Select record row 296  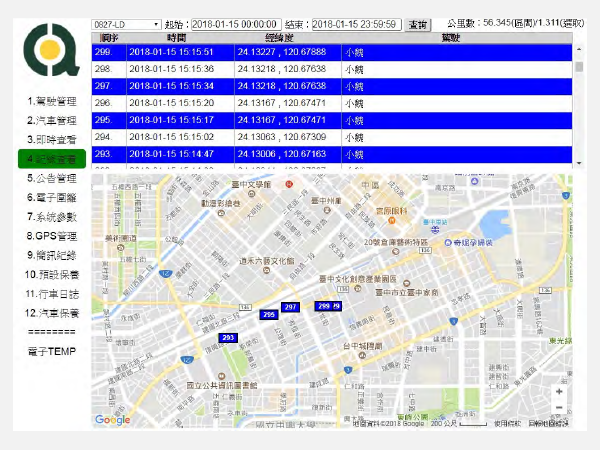tap(332, 103)
